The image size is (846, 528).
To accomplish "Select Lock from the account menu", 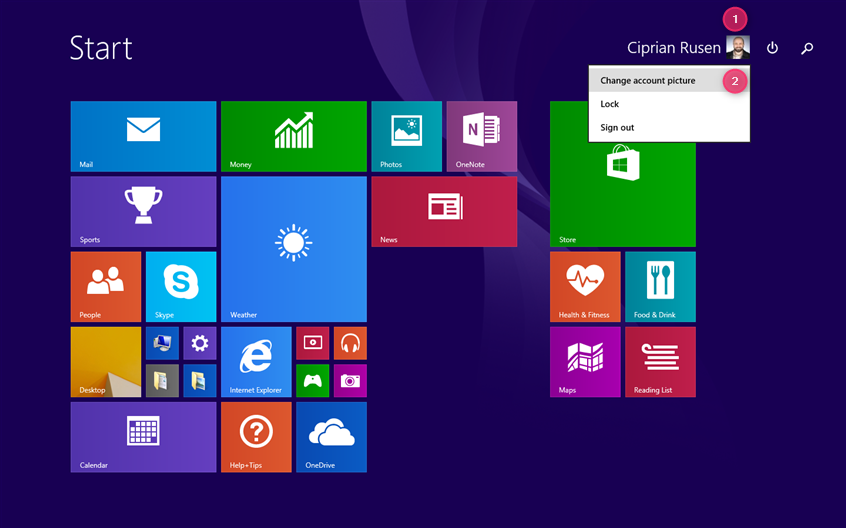I will click(669, 104).
